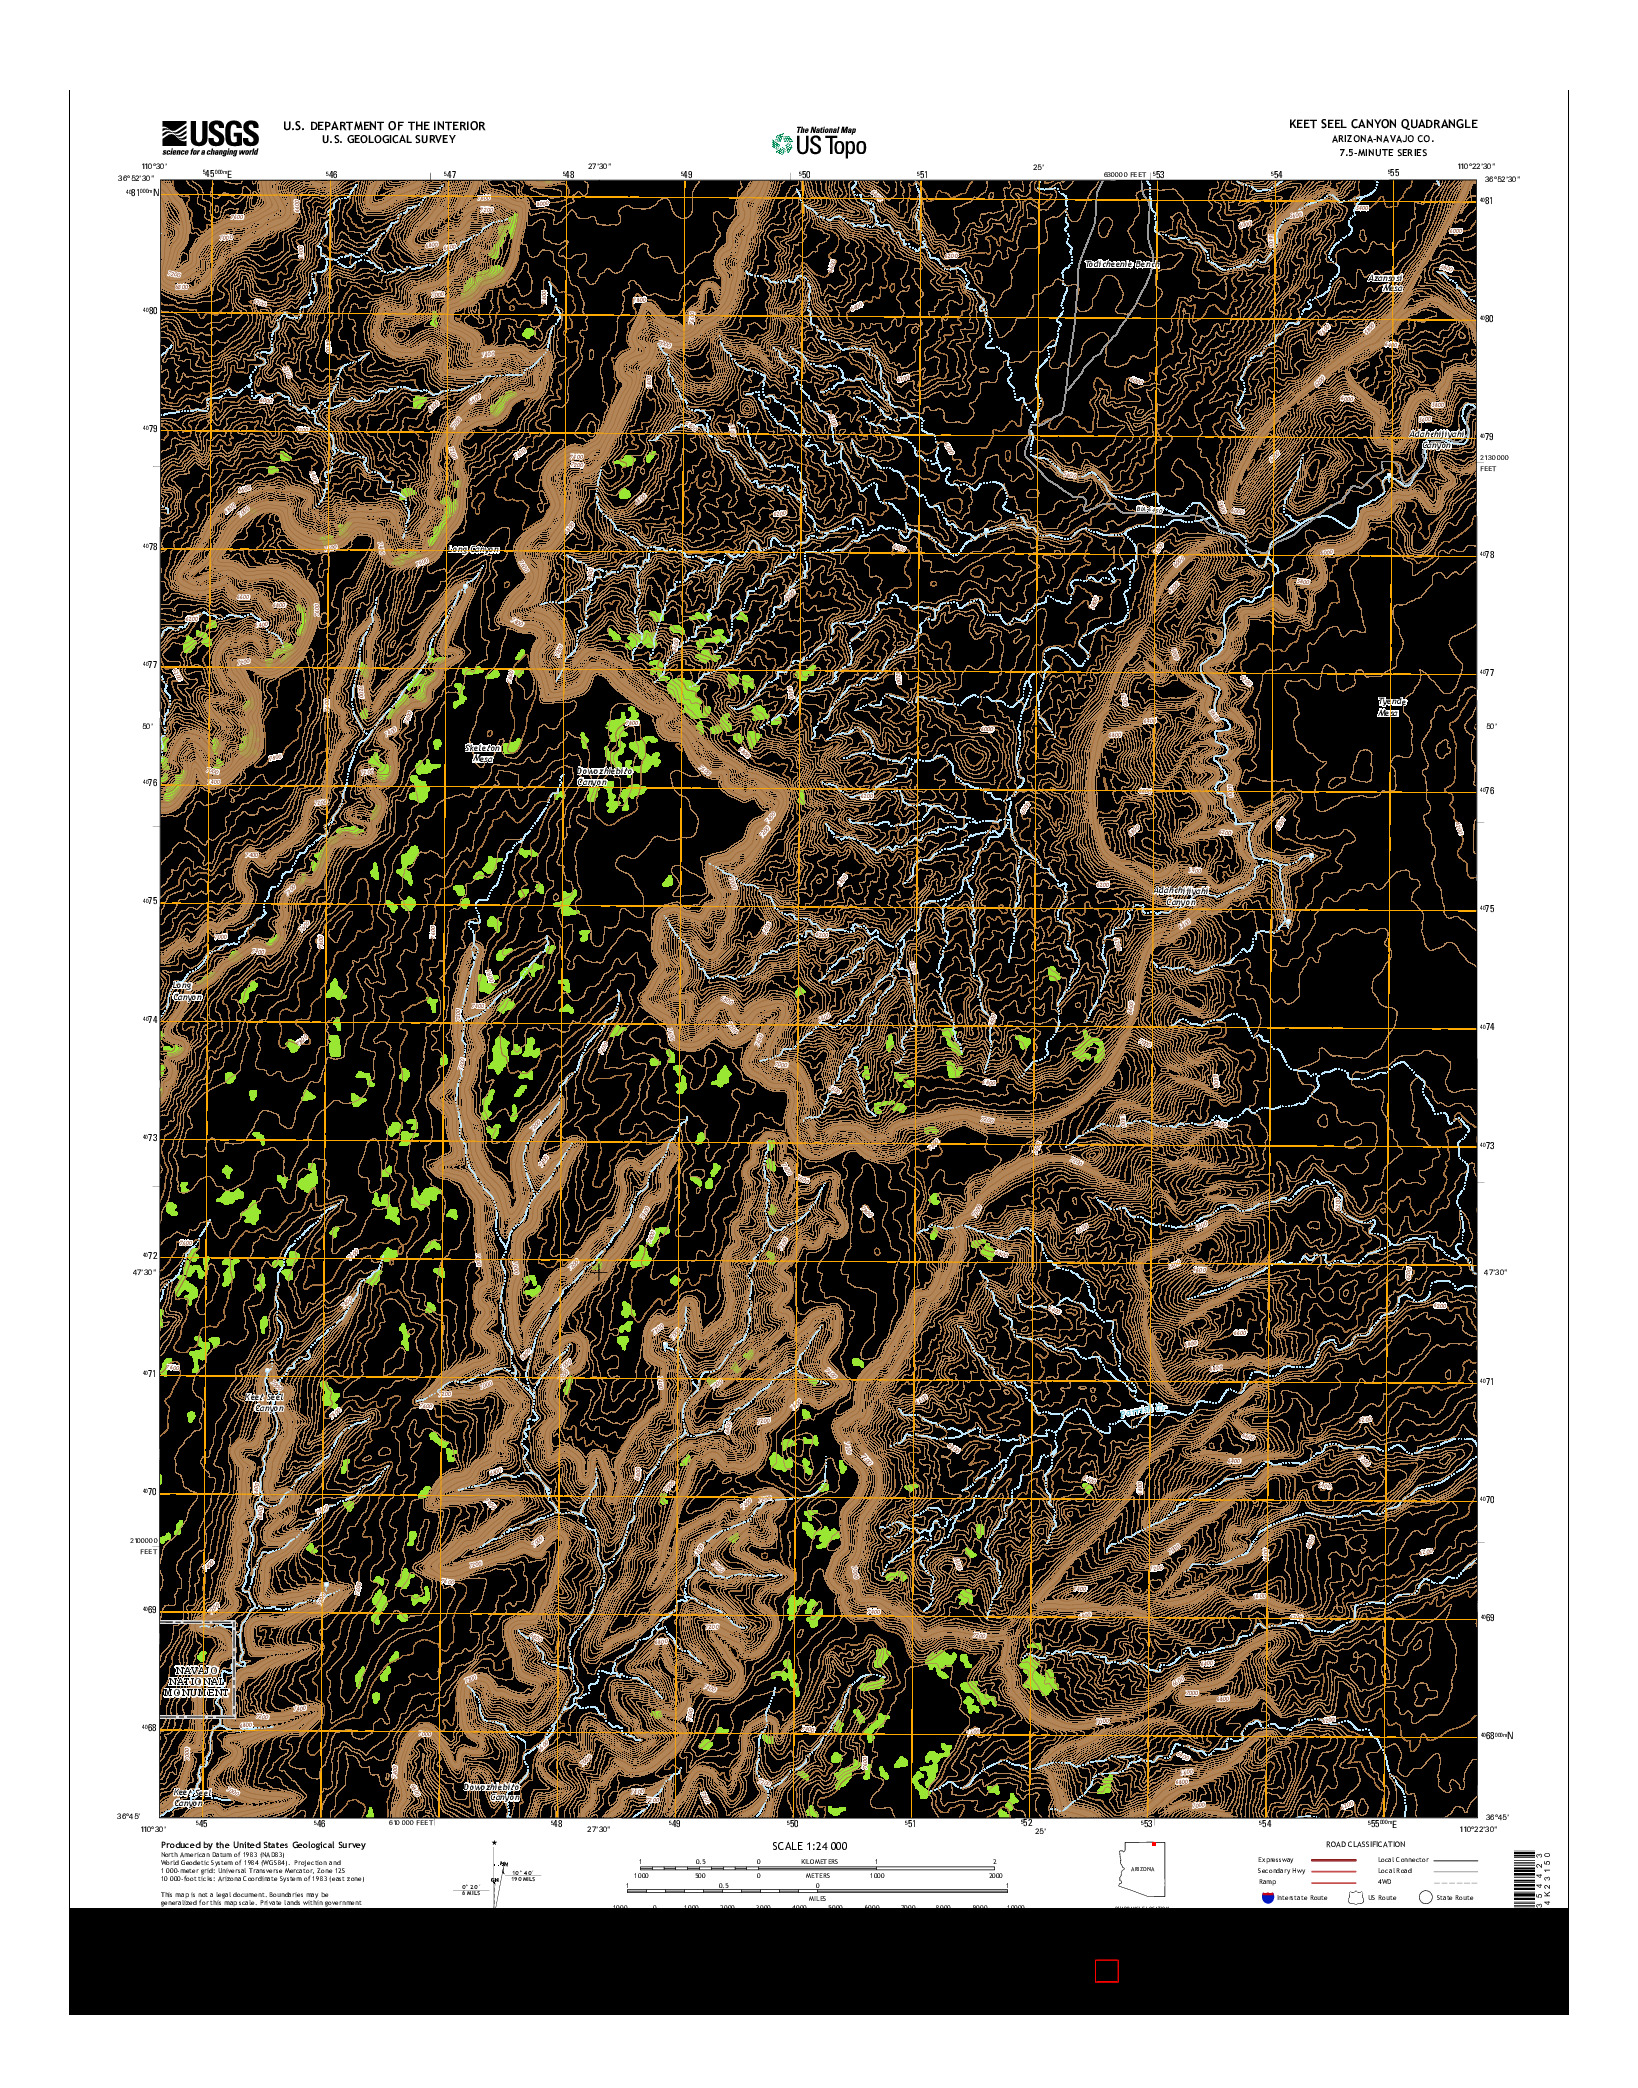Click the '4WD' road class label
Viewport: 1638px width, 2088px height.
point(1384,1882)
